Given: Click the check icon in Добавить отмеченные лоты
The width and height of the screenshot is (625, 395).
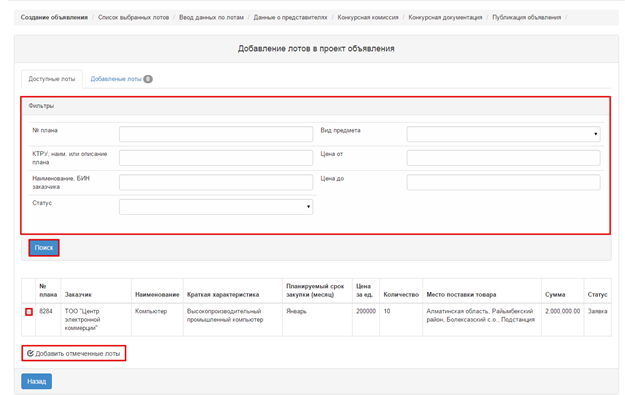Looking at the screenshot, I should tap(30, 353).
